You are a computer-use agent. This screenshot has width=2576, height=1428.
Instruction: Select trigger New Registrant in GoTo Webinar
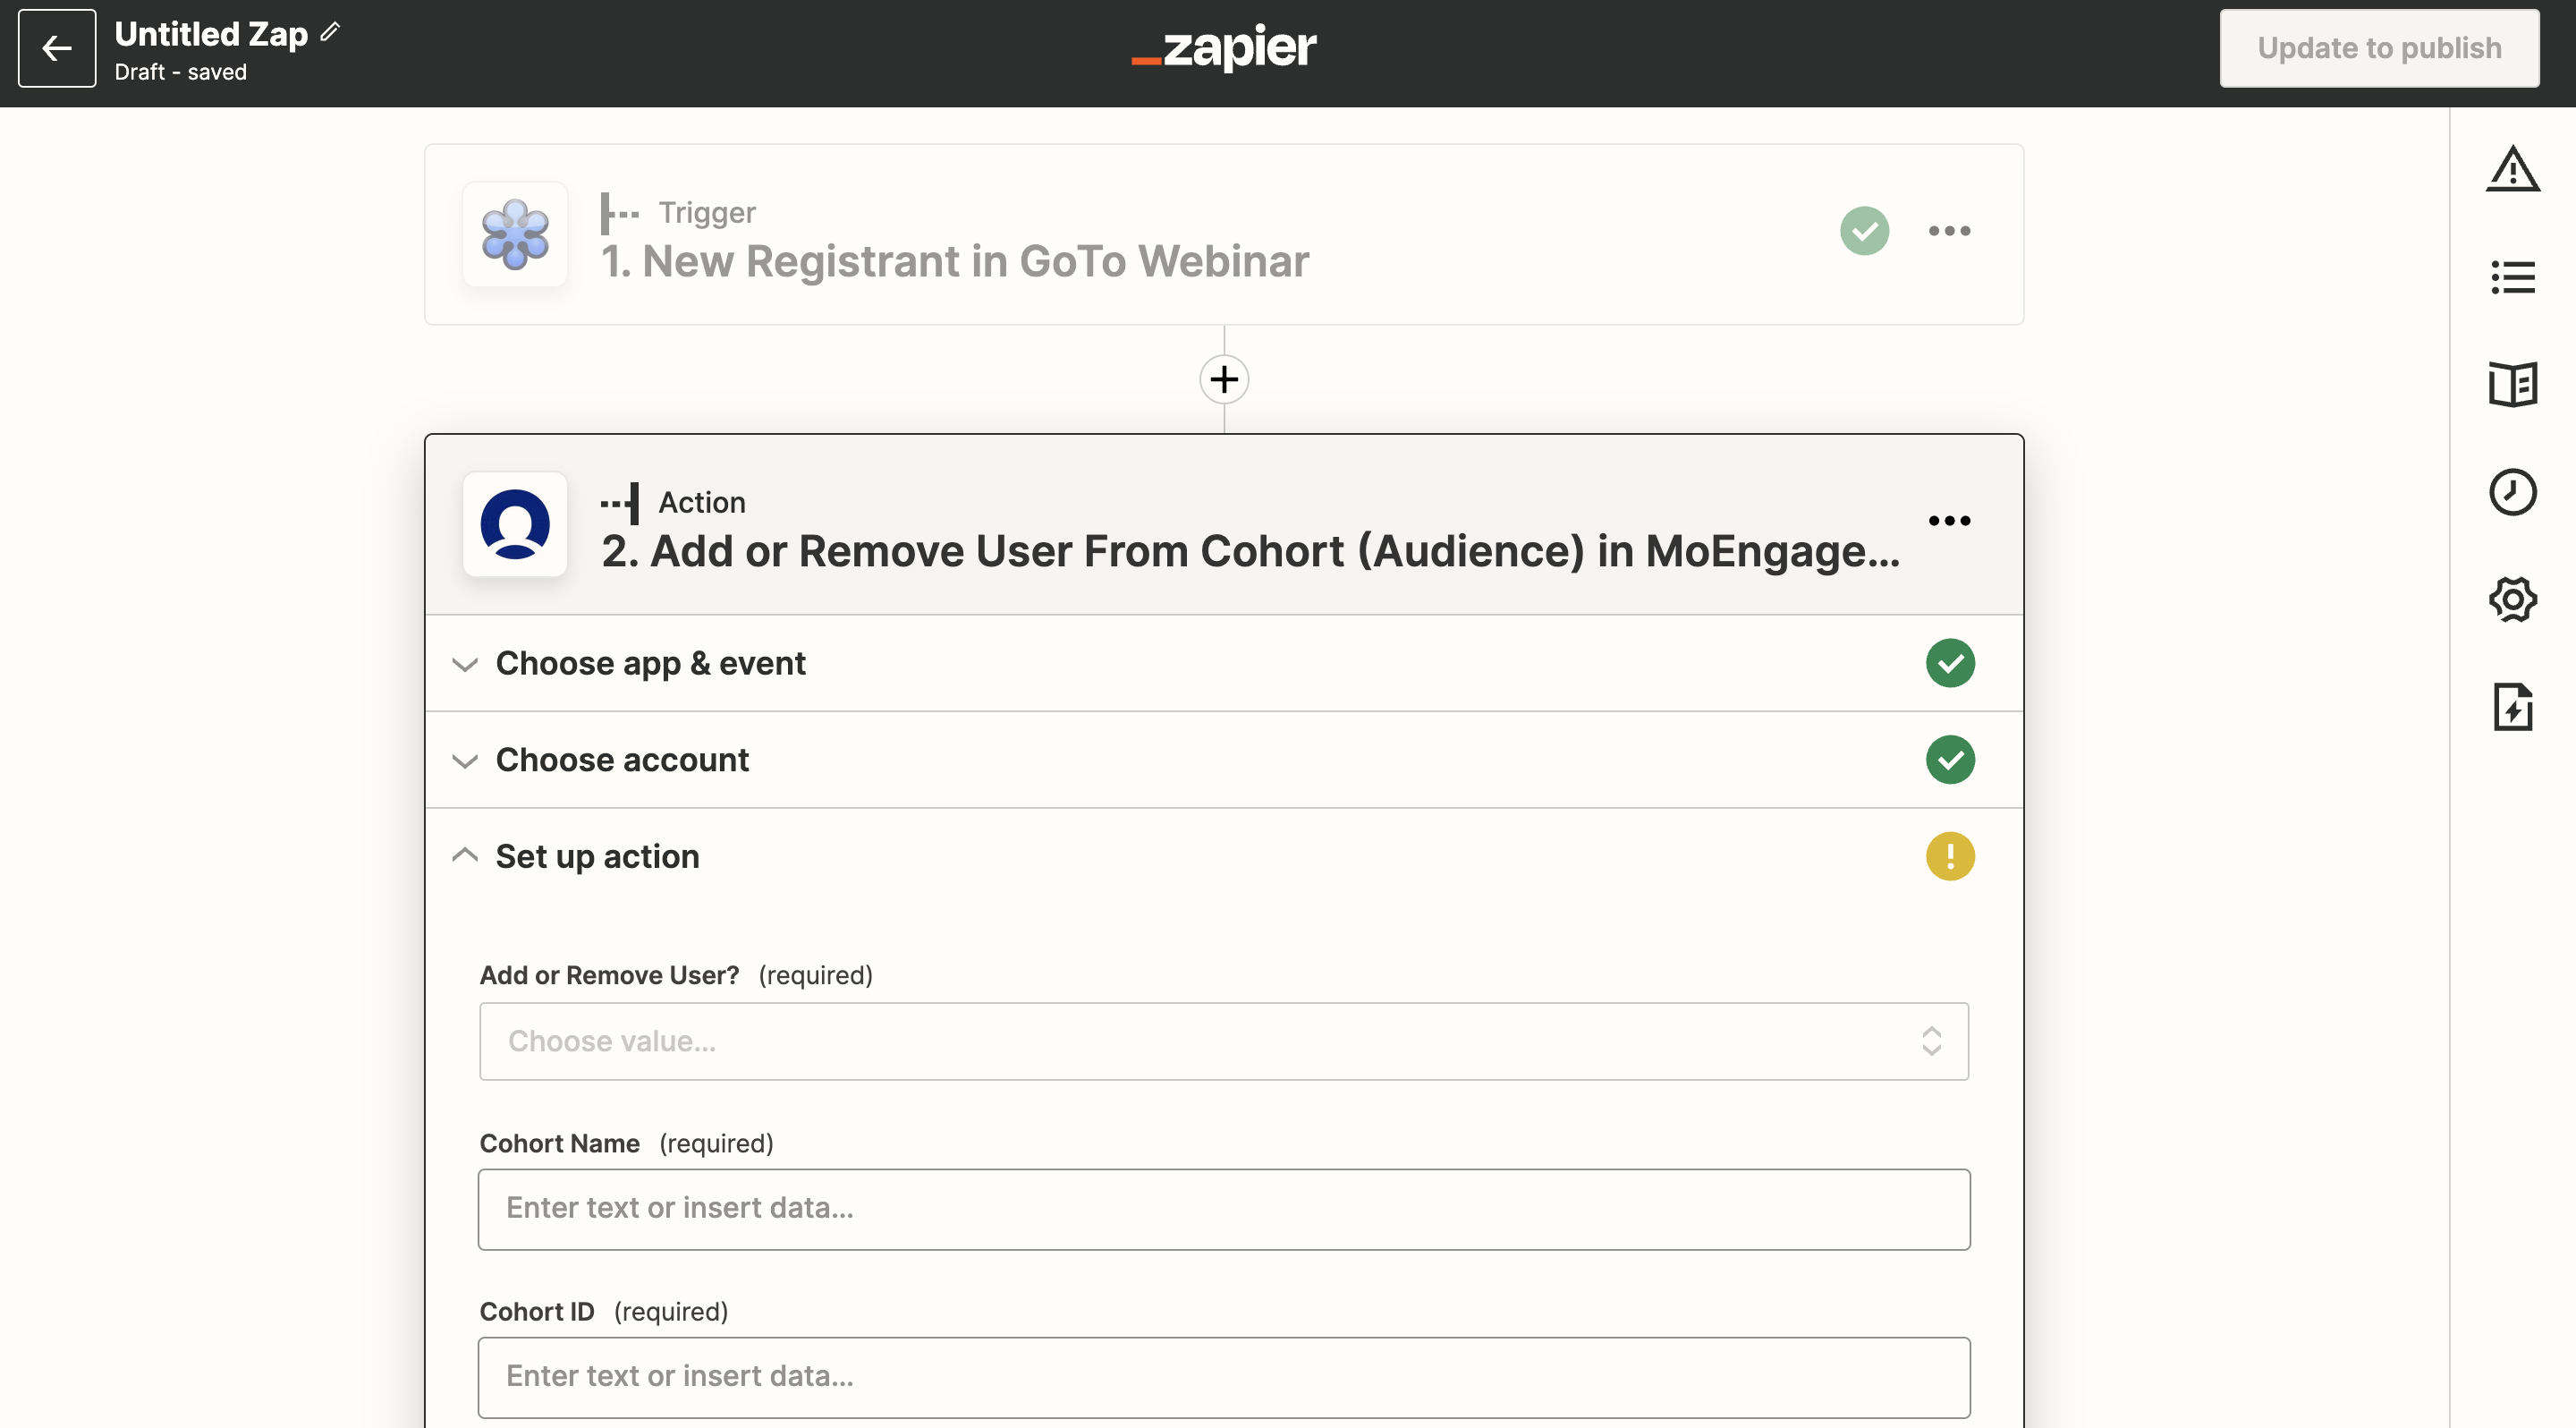[955, 262]
